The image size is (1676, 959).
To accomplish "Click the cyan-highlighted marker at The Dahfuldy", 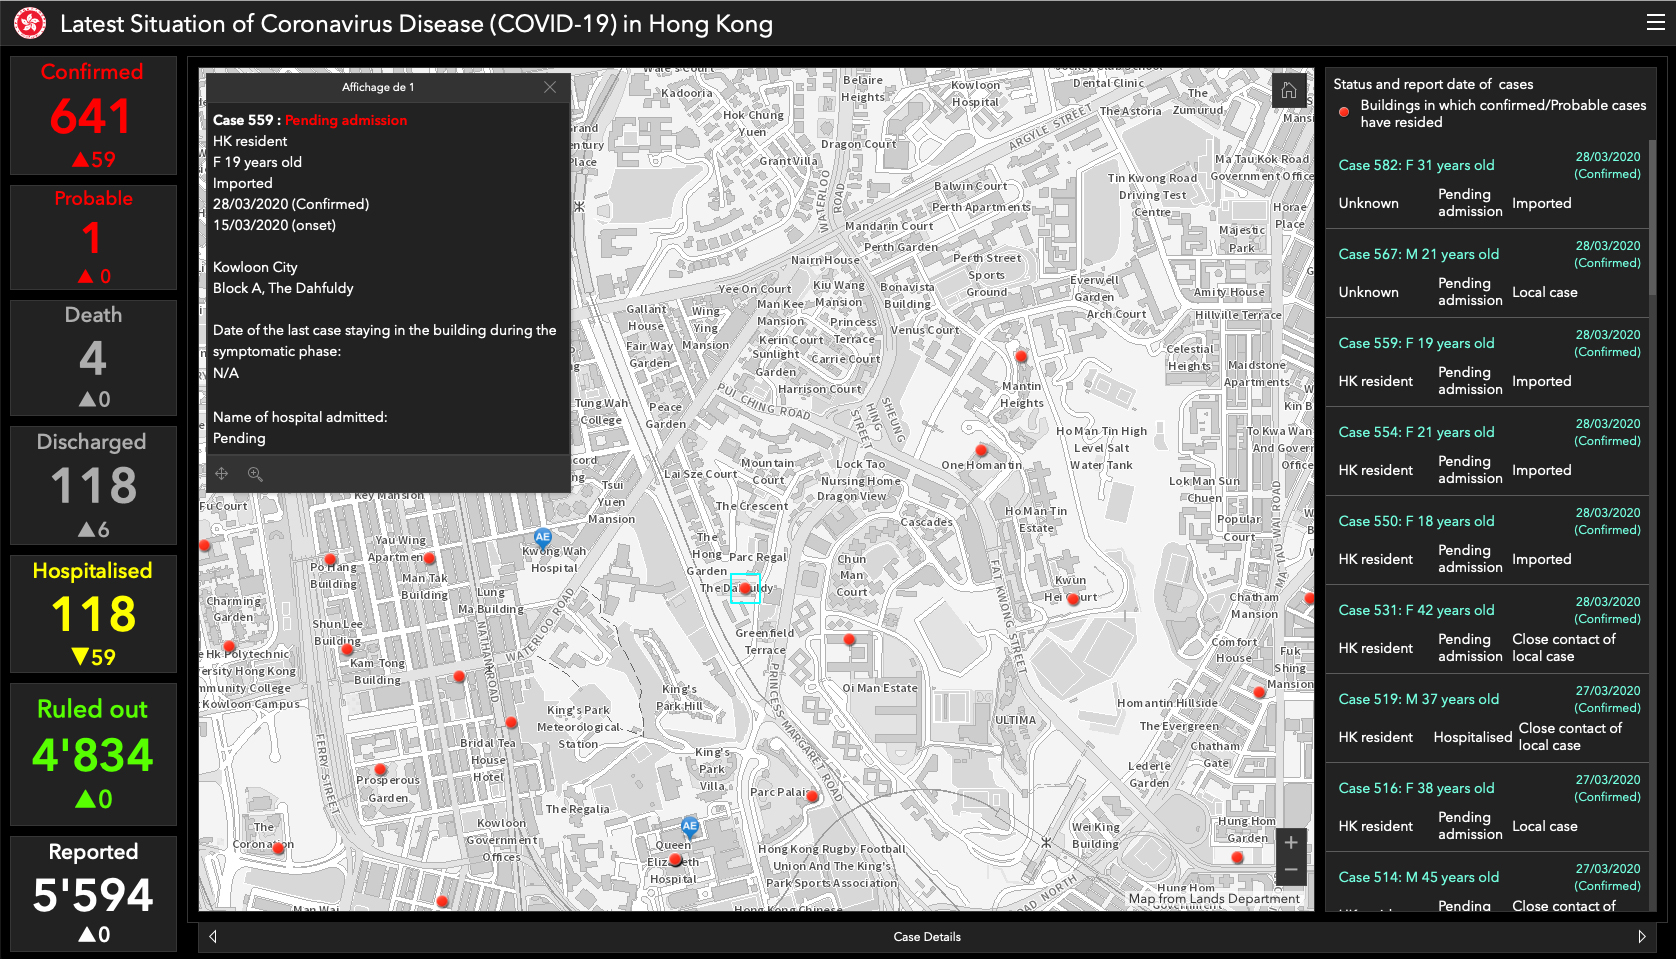I will pyautogui.click(x=745, y=588).
